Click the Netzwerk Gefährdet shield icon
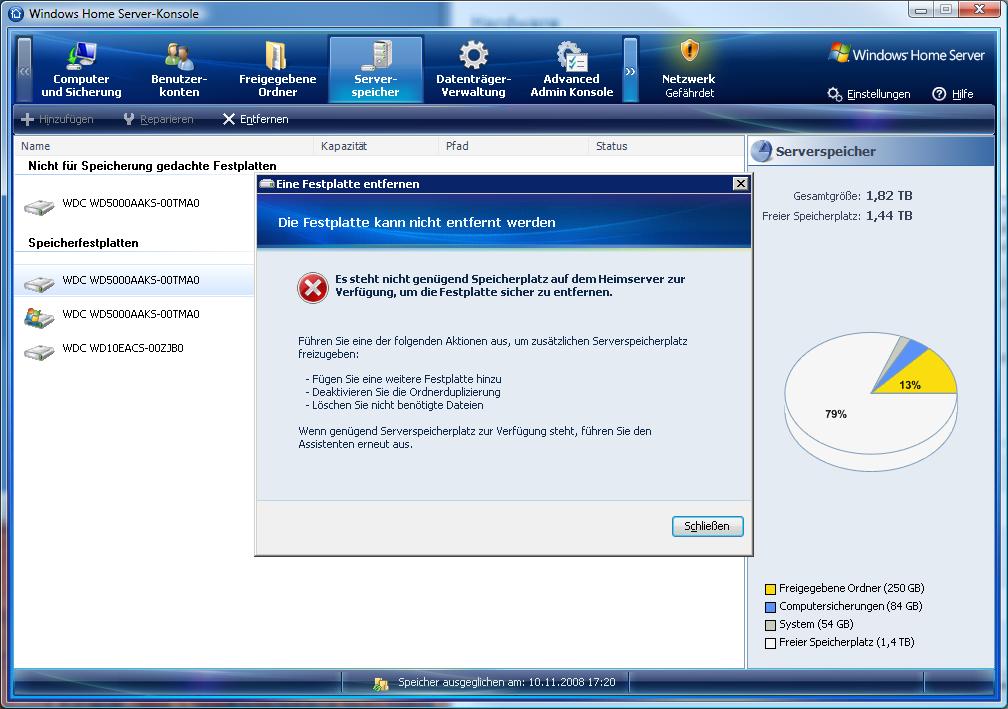The height and width of the screenshot is (709, 1008). (x=689, y=50)
